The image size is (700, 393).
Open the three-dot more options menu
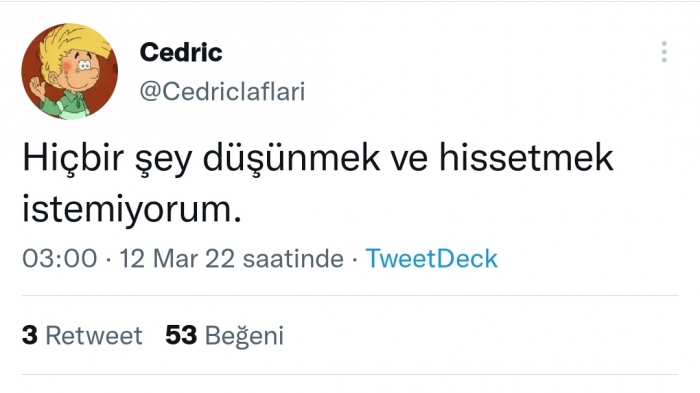[664, 52]
